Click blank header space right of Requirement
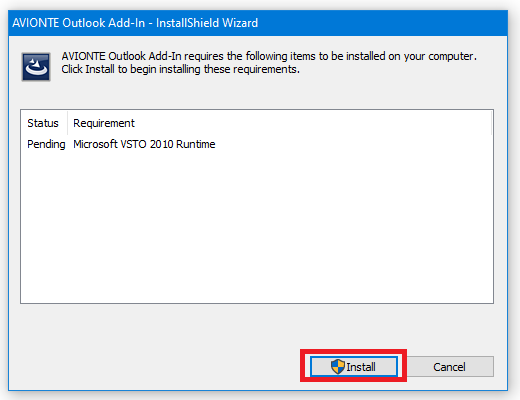Screen dimensions: 520x400 pos(313,123)
